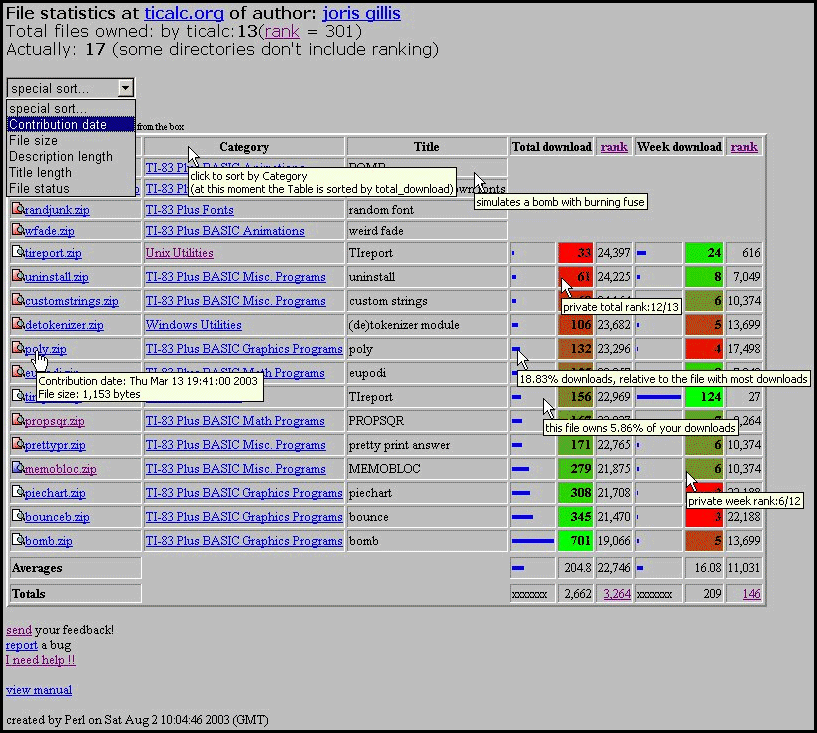Click the file icon beside piechart.zip
Screen dimensions: 817x733
click(17, 493)
